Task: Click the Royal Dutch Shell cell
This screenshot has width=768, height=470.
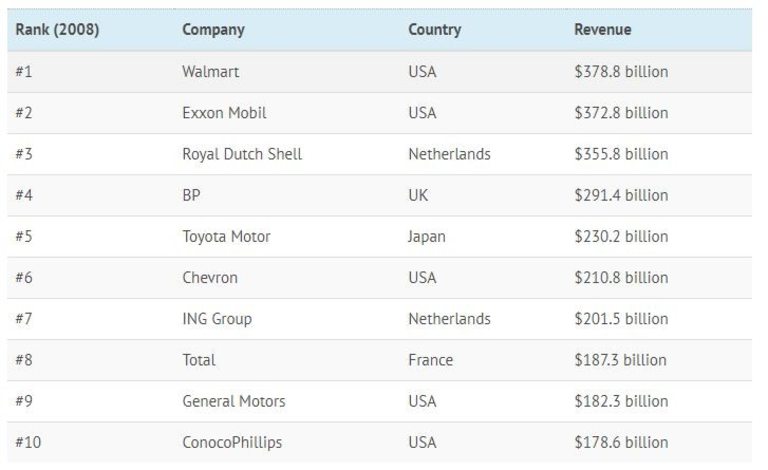Action: (242, 154)
